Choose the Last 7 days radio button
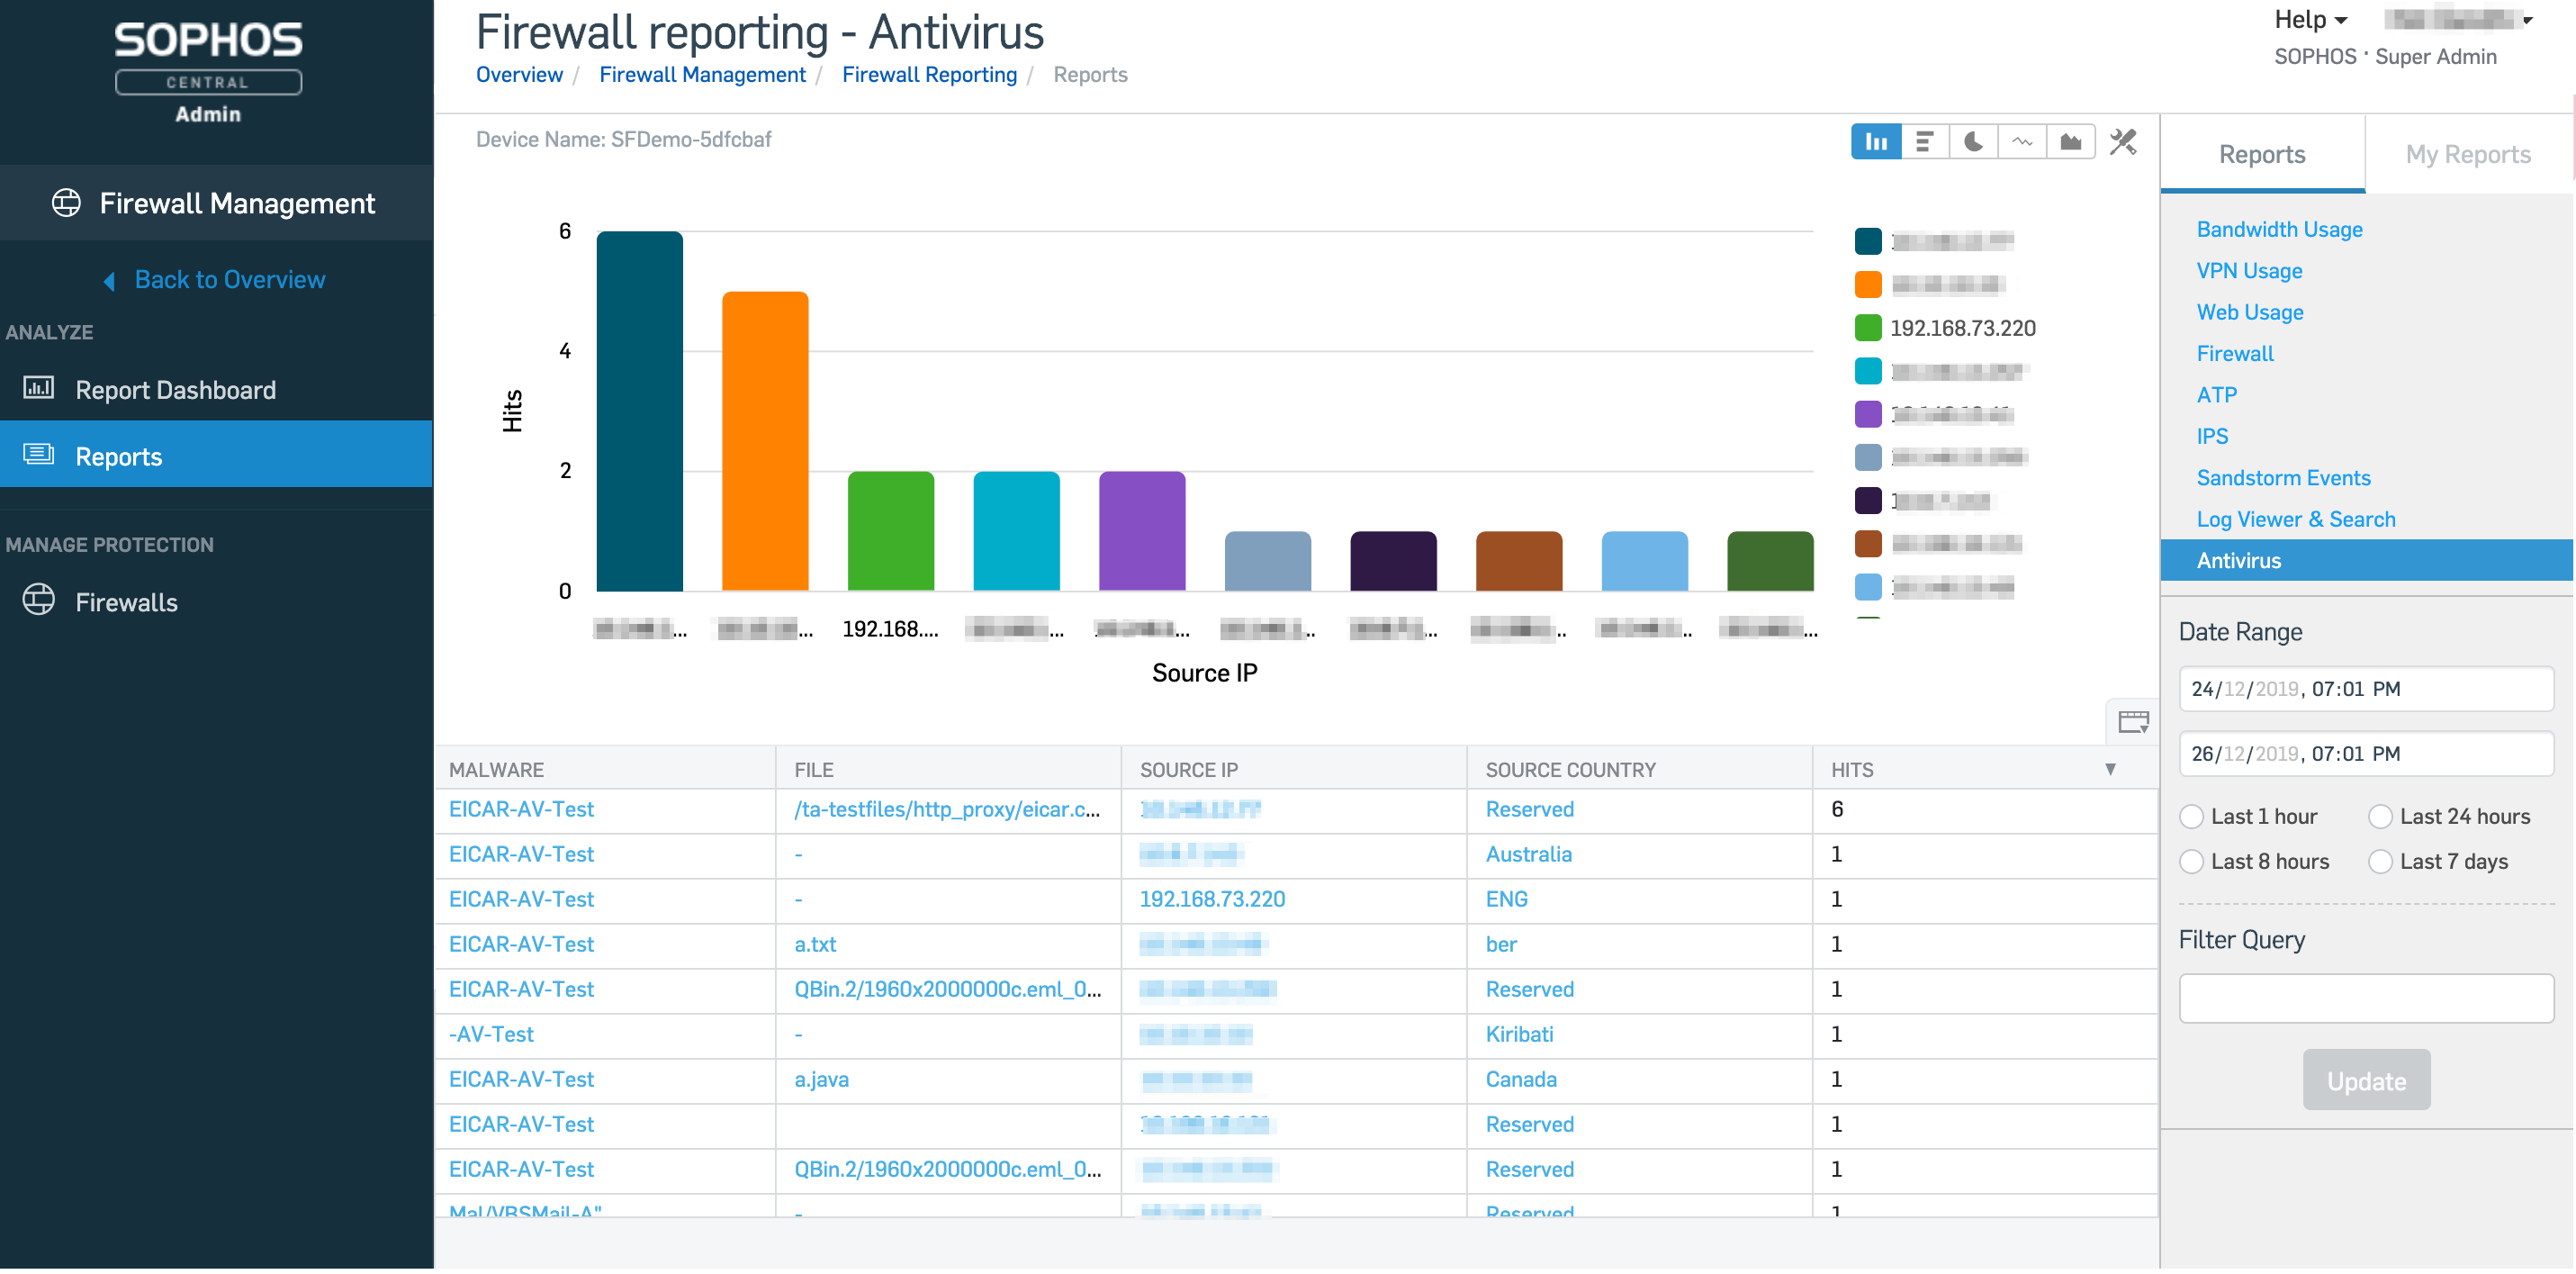2576x1274 pixels. [x=2380, y=861]
